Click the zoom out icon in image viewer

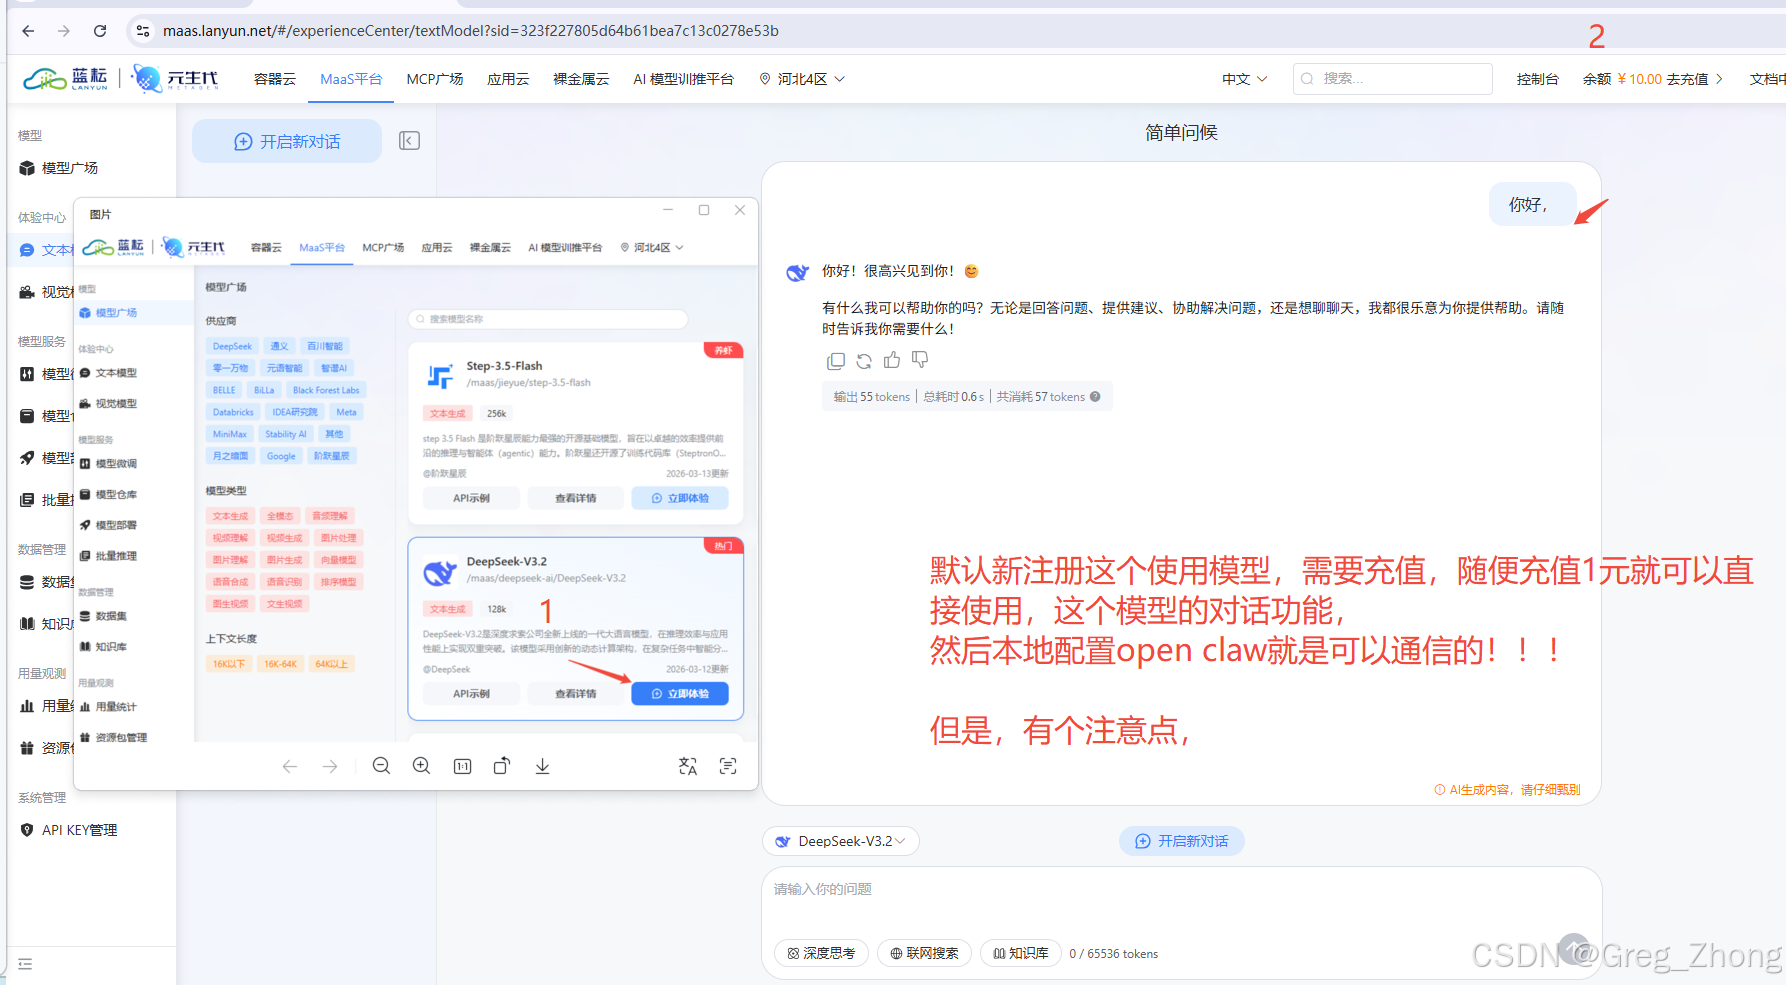[x=381, y=766]
